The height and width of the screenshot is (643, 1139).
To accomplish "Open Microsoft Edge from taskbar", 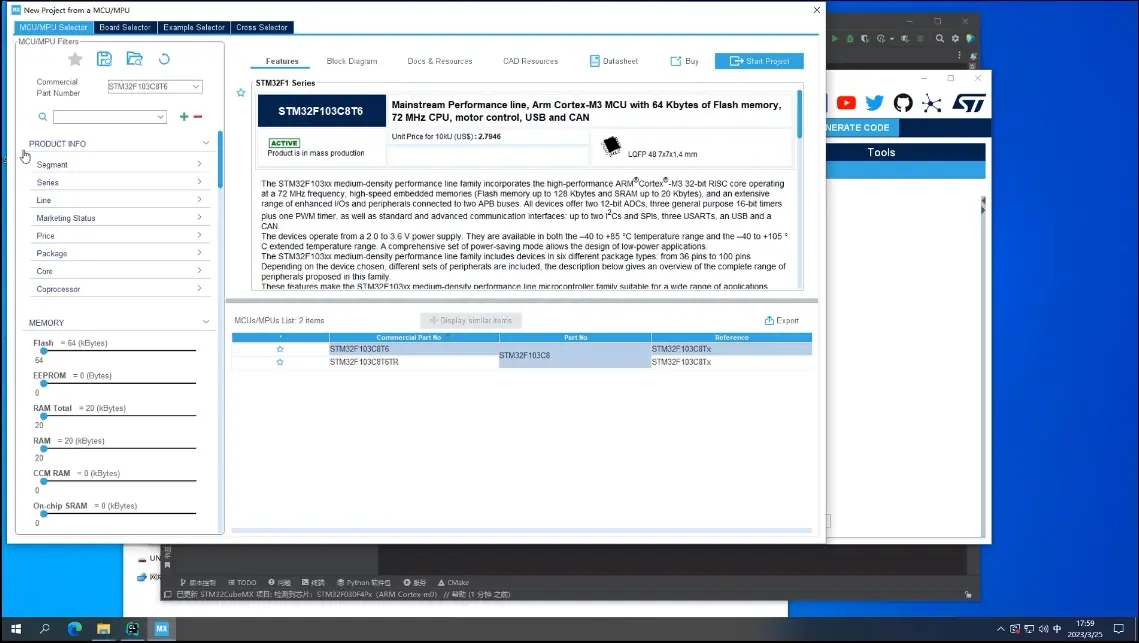I will pos(74,628).
